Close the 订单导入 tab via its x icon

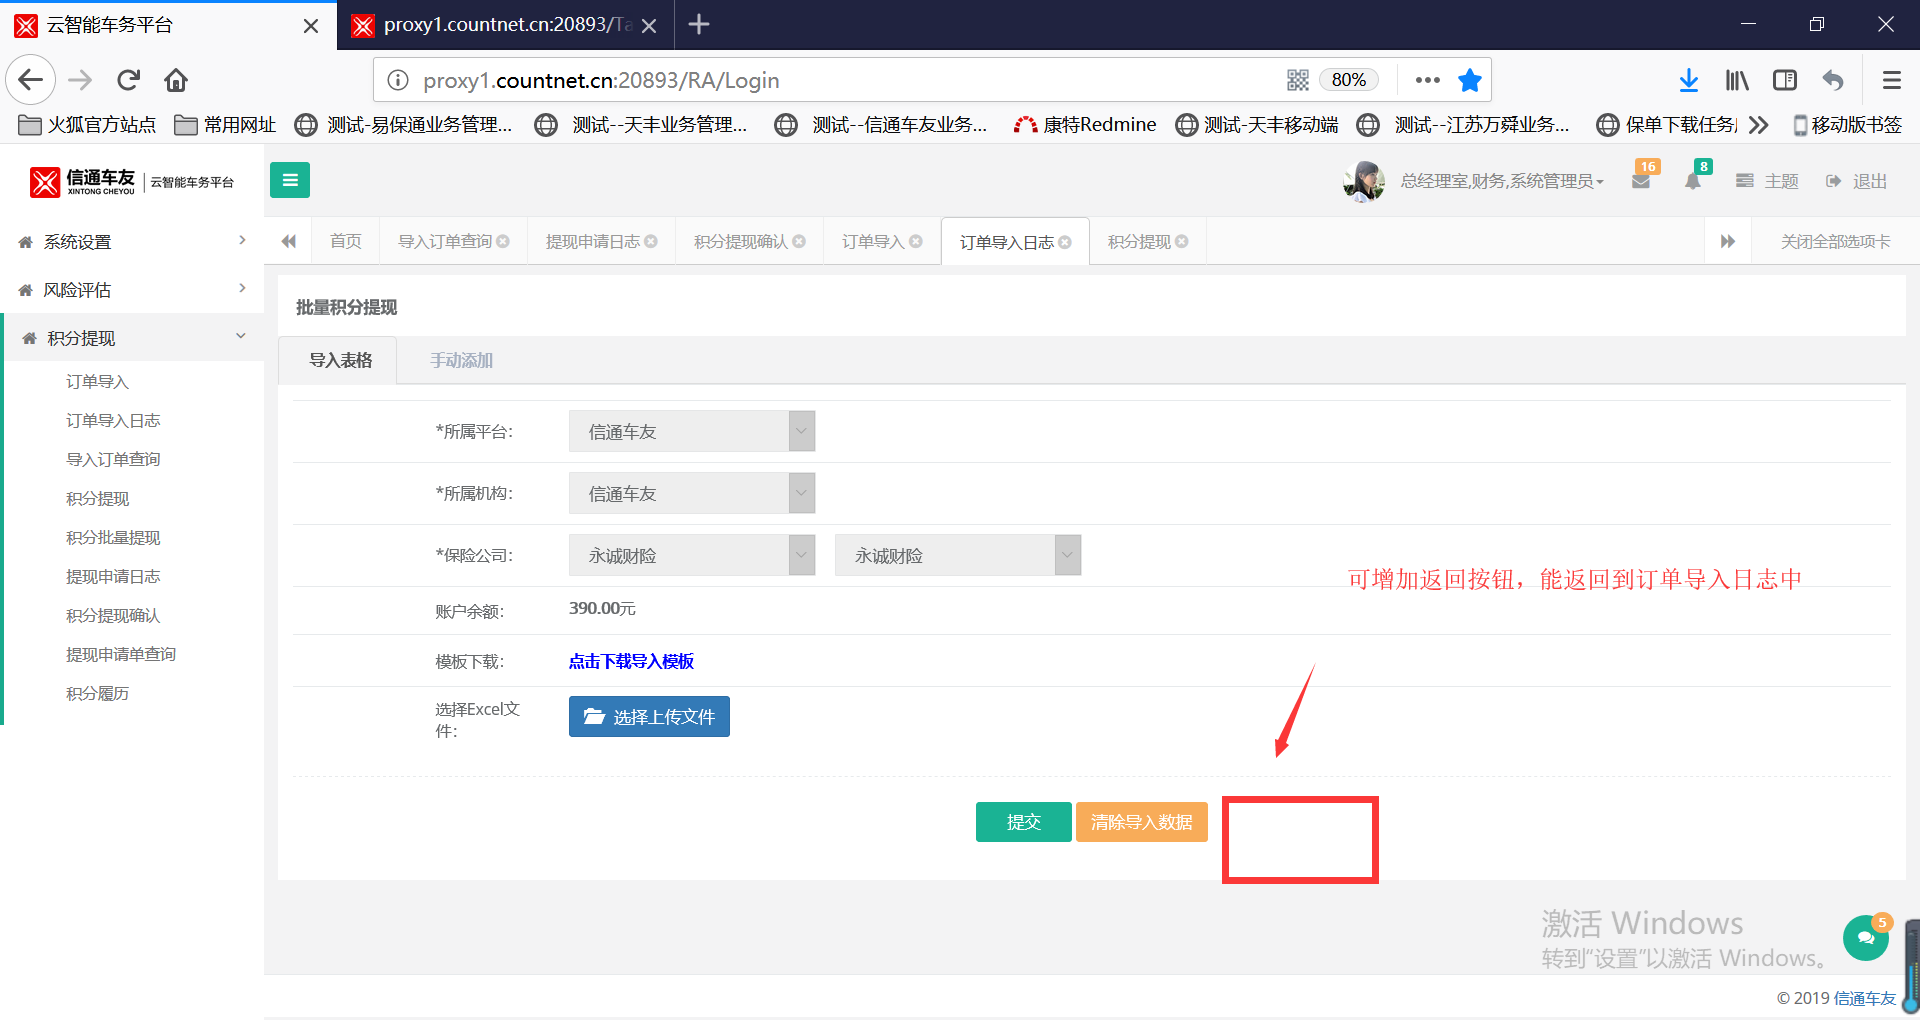tap(916, 241)
